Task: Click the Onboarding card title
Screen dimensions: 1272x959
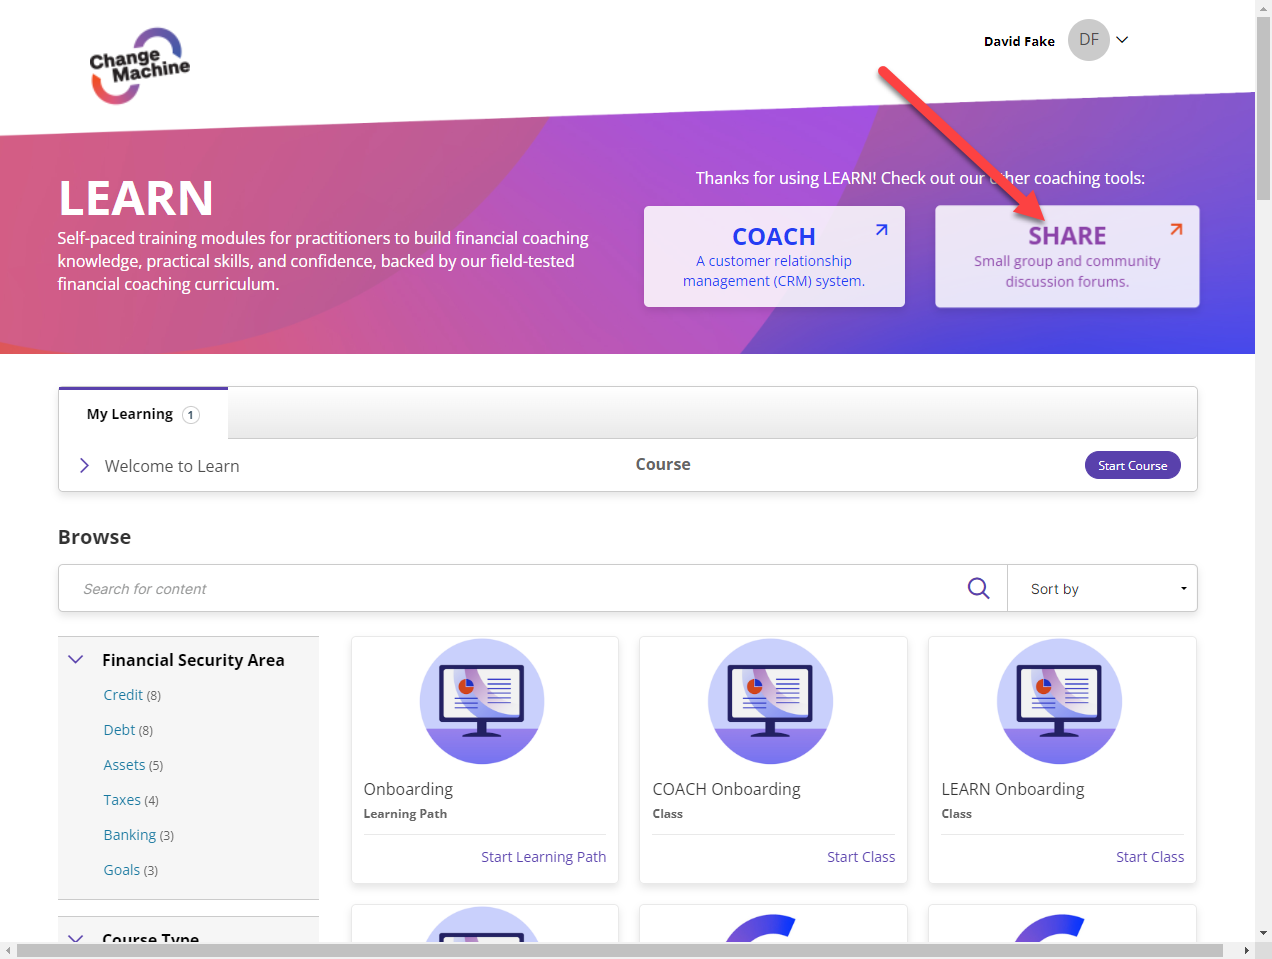Action: click(x=408, y=789)
